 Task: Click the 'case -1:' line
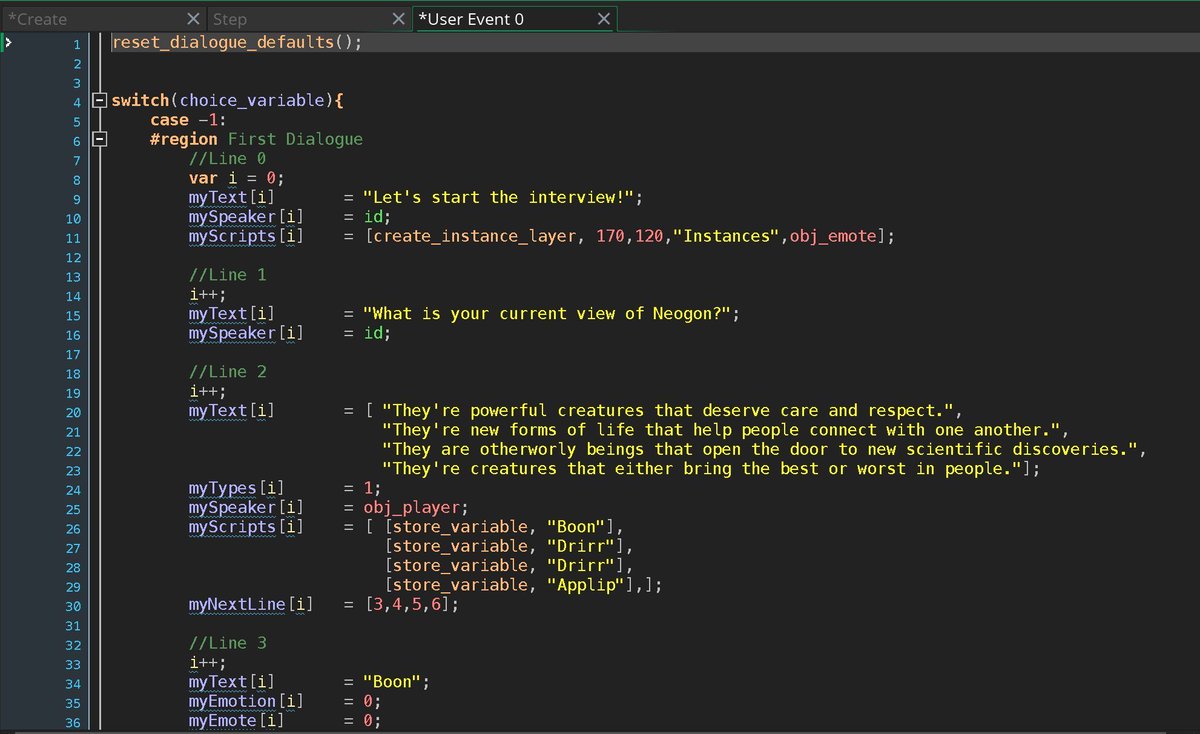(x=188, y=120)
